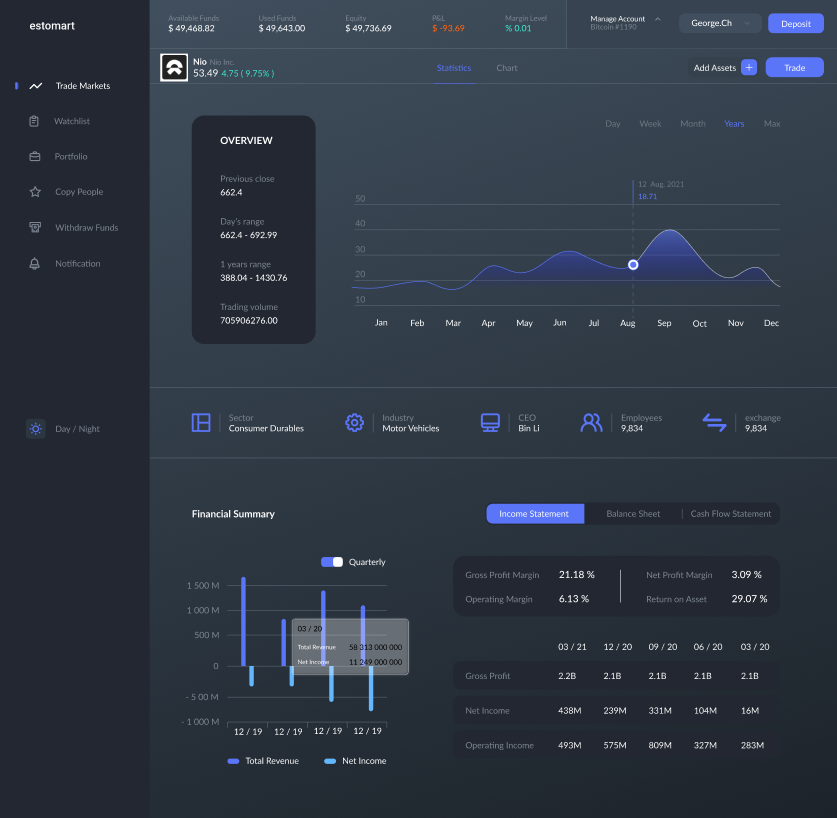The height and width of the screenshot is (818, 837).
Task: Switch to the Balance Sheet tab
Action: tap(633, 514)
